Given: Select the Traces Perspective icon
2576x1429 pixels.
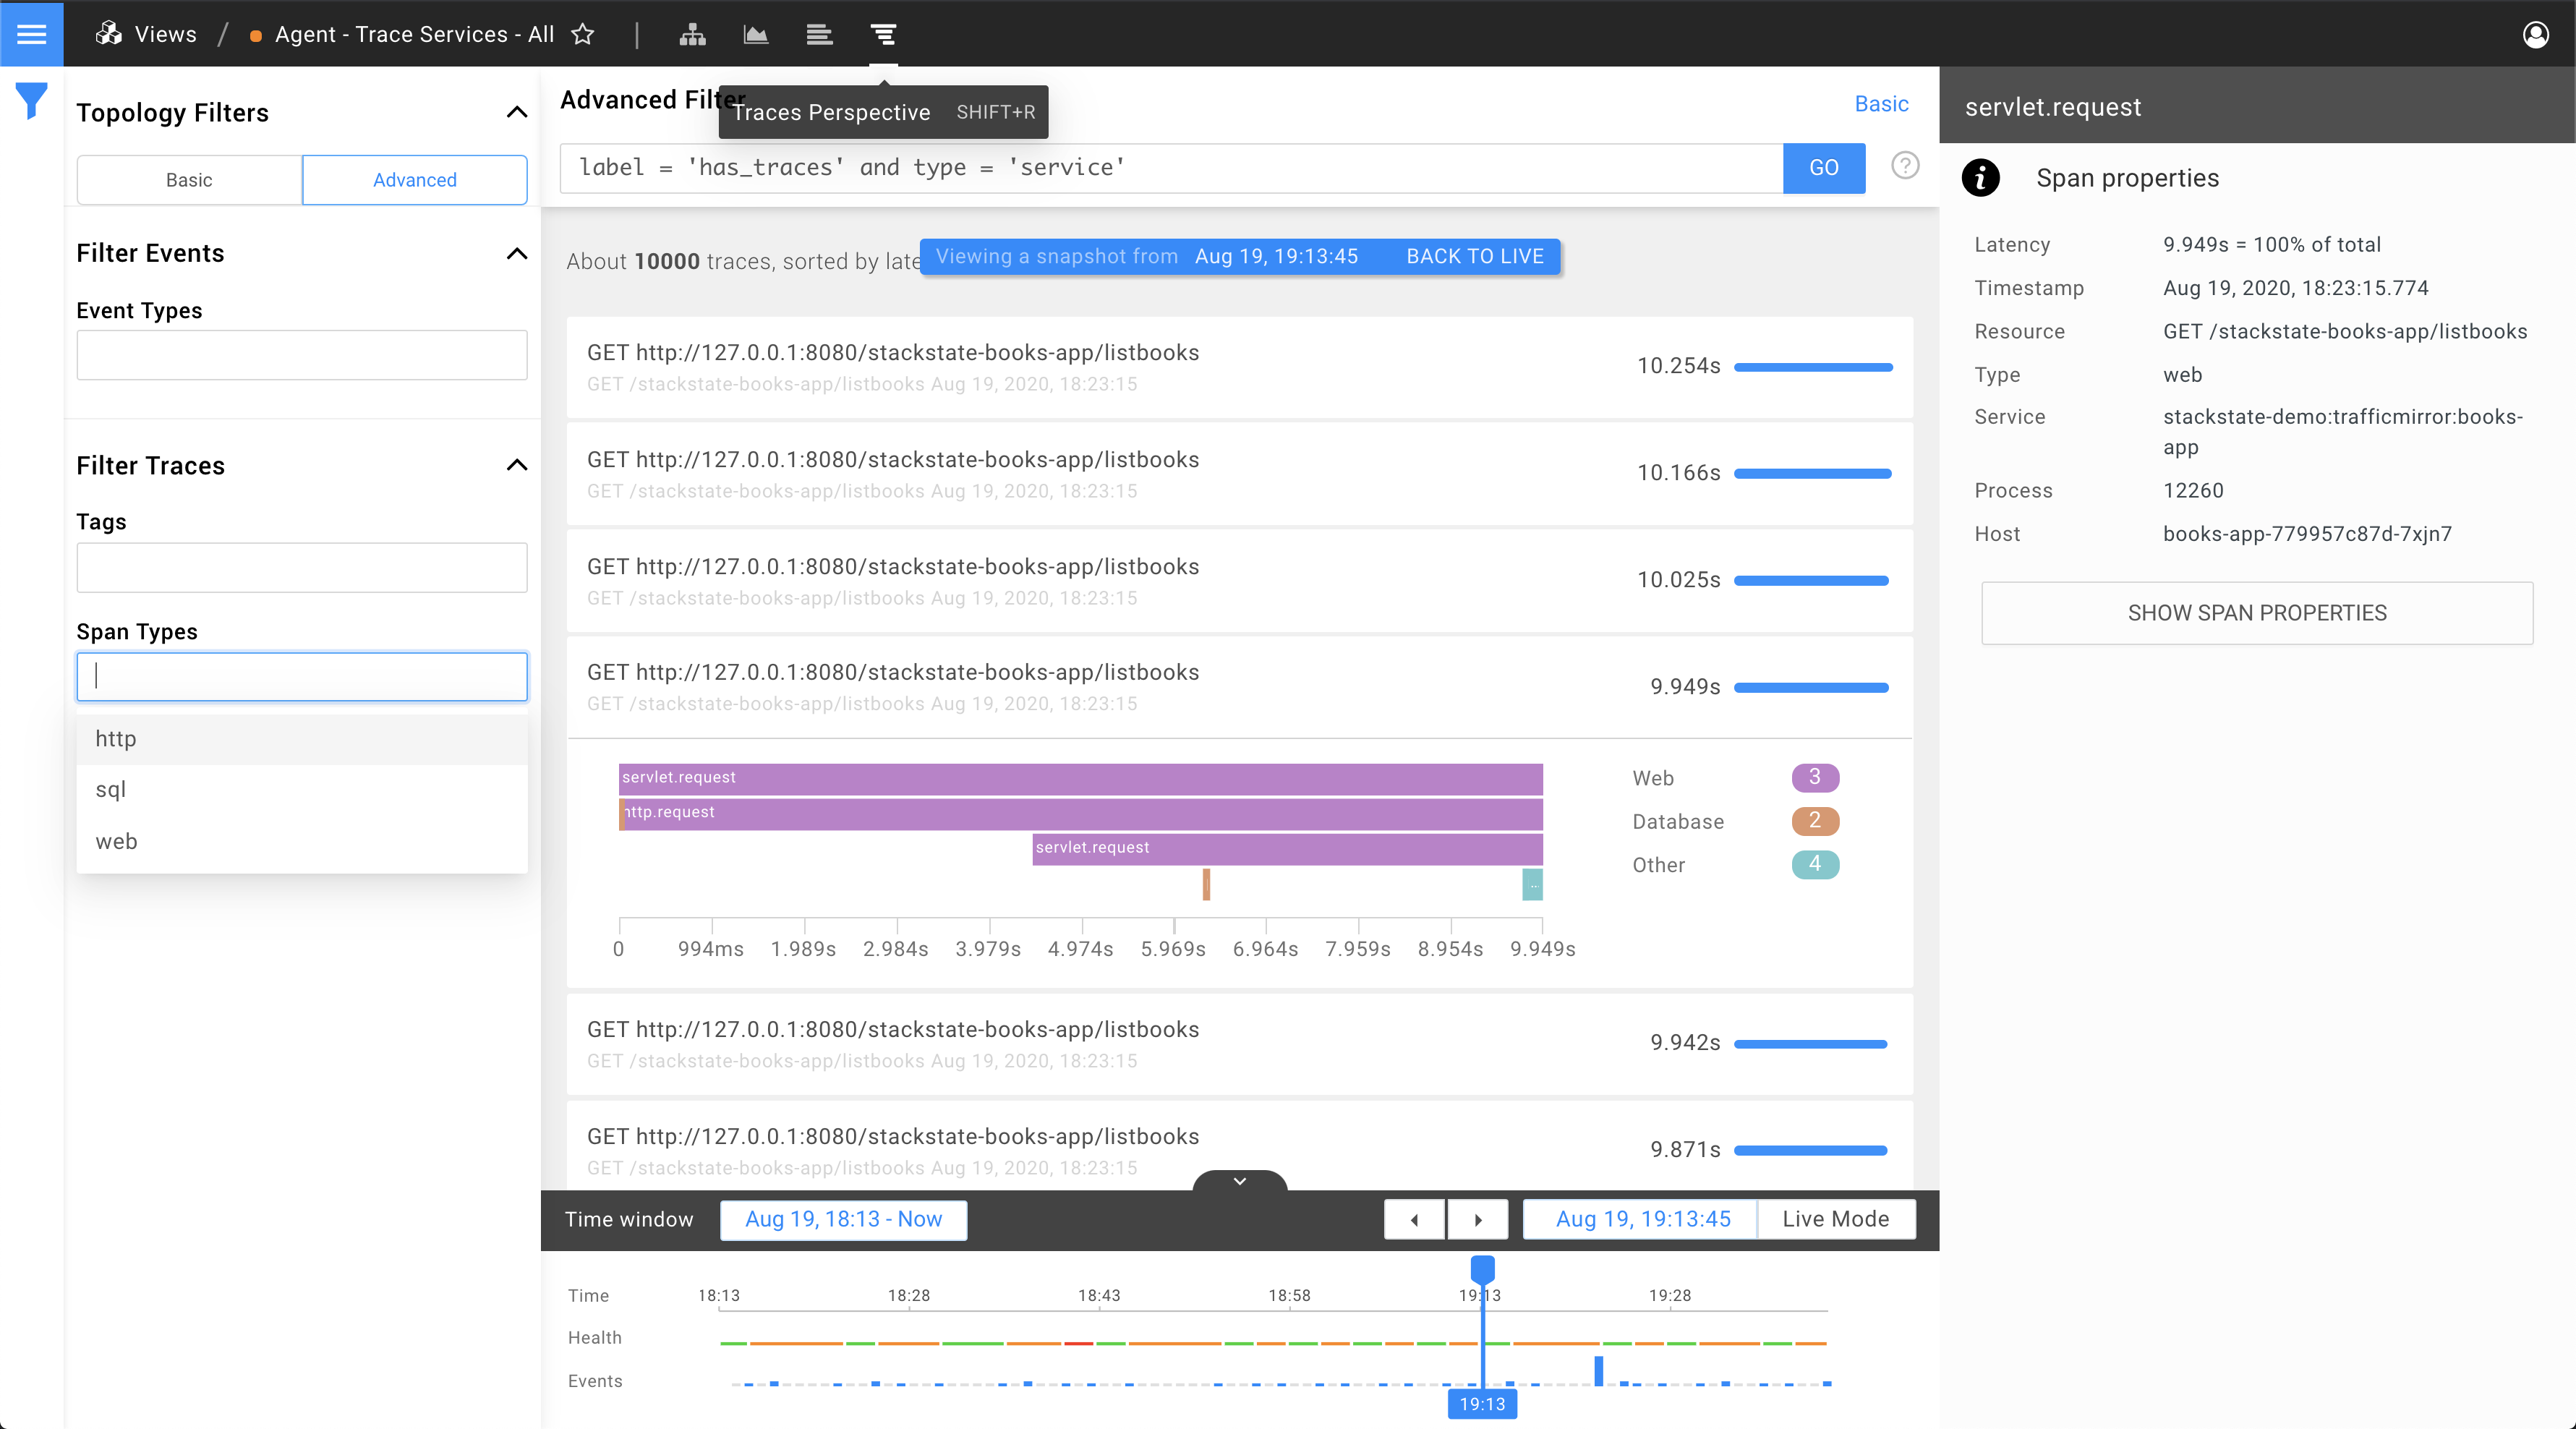Looking at the screenshot, I should 883,34.
